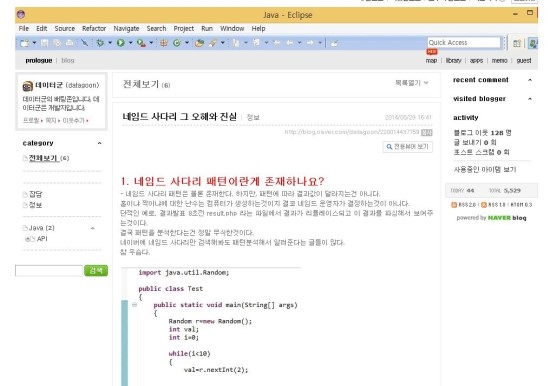Click the Back navigation arrow icon

click(290, 43)
